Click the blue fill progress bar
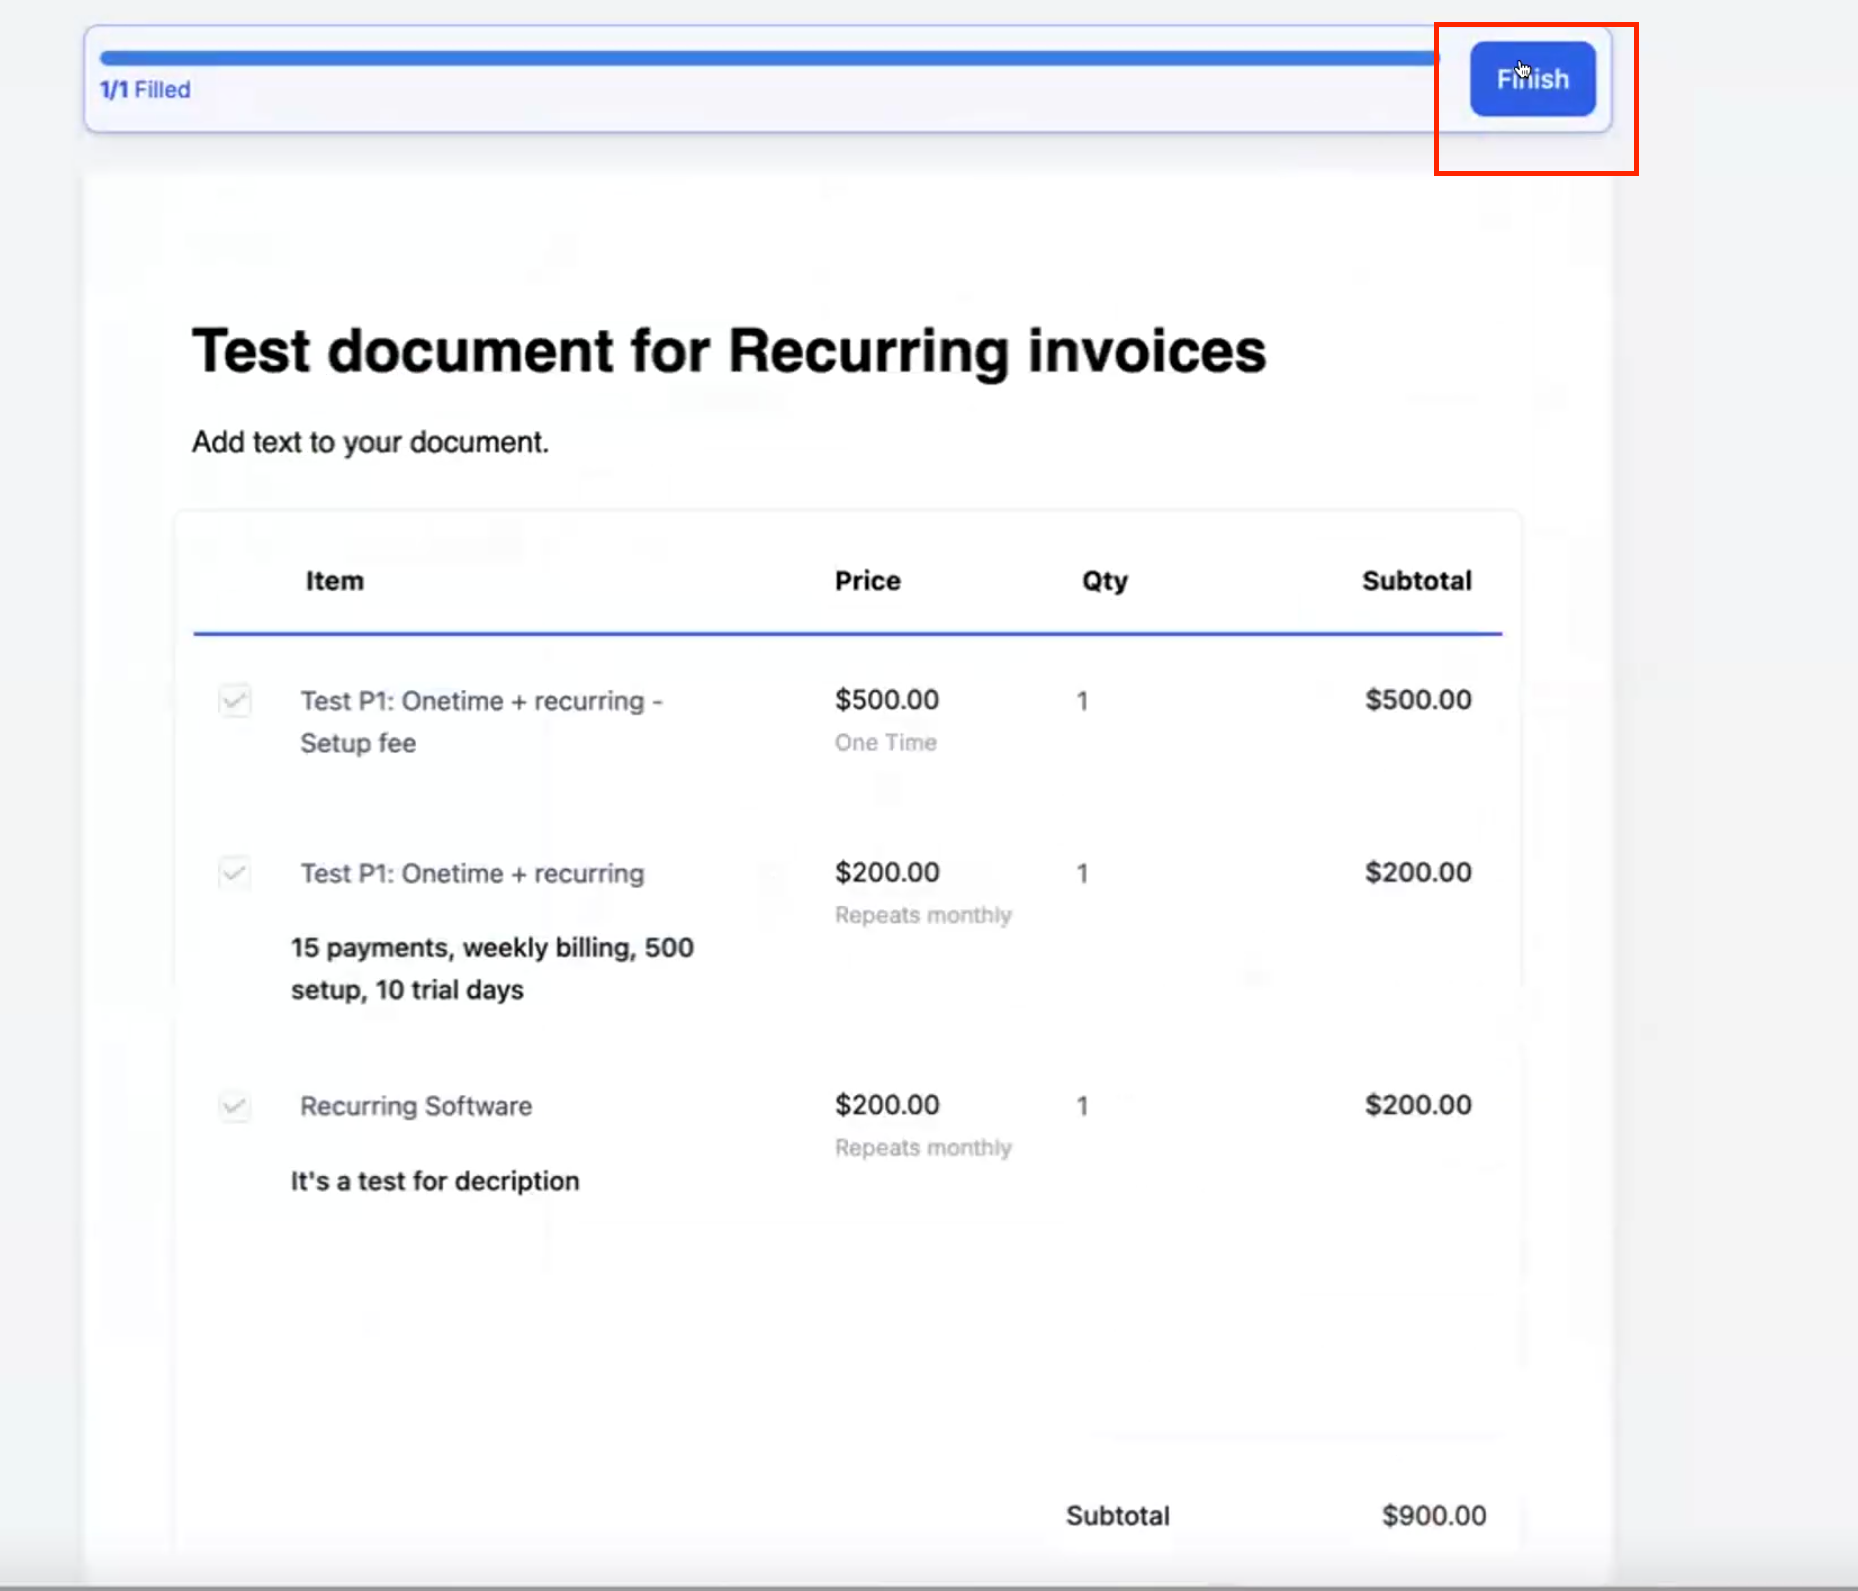The image size is (1858, 1591). (766, 58)
